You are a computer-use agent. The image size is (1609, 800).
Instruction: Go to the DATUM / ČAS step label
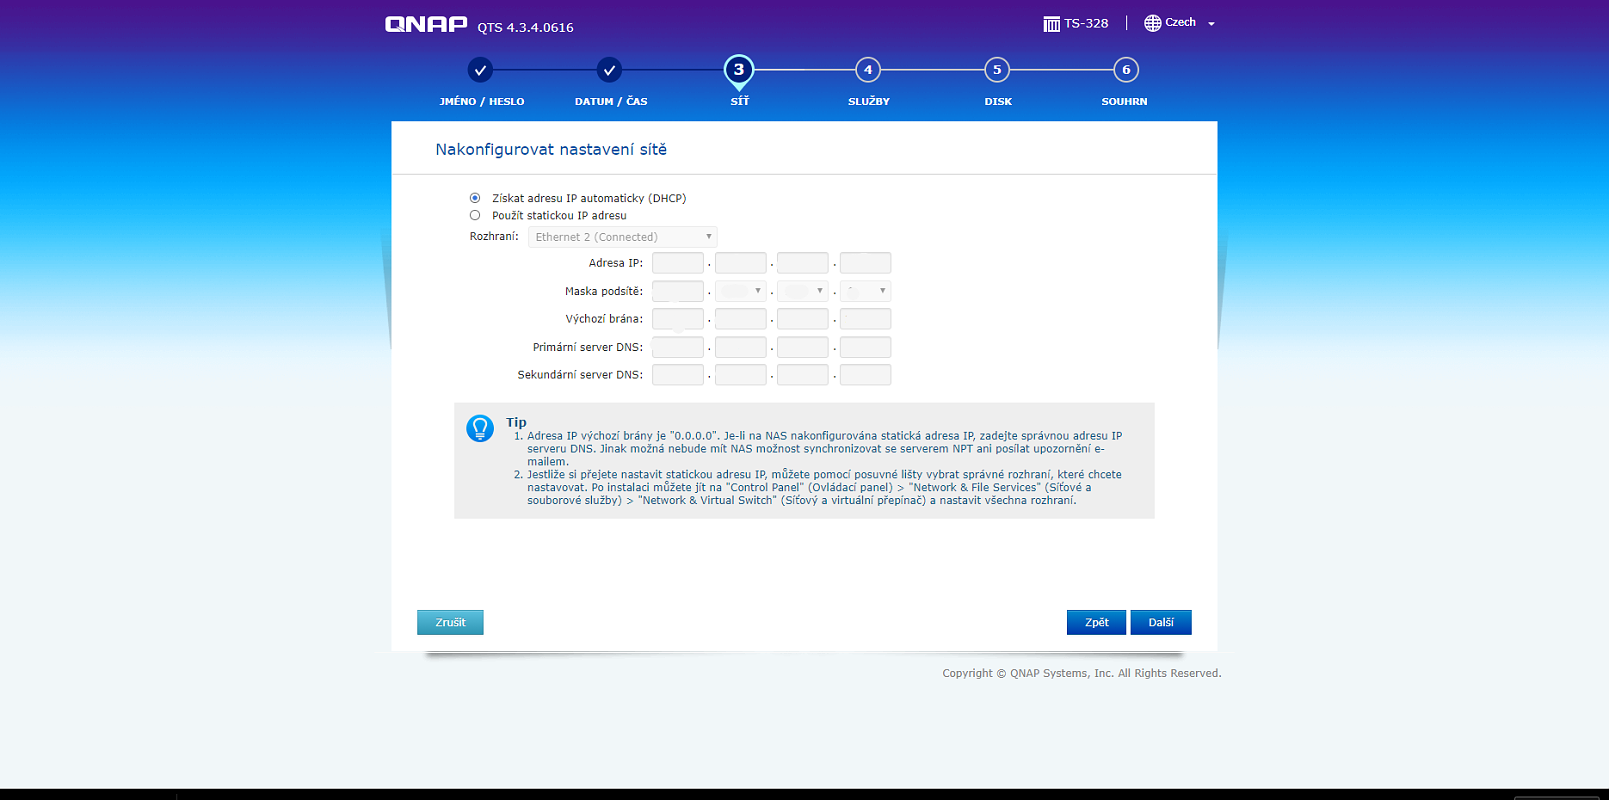pos(611,101)
